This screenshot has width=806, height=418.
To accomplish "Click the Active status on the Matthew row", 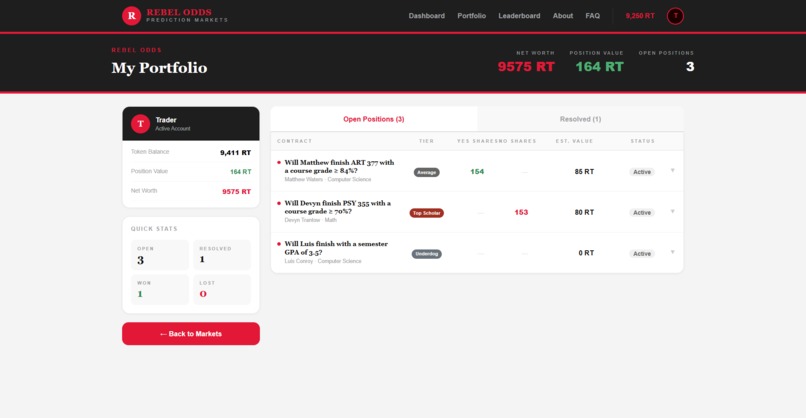I will (x=642, y=172).
